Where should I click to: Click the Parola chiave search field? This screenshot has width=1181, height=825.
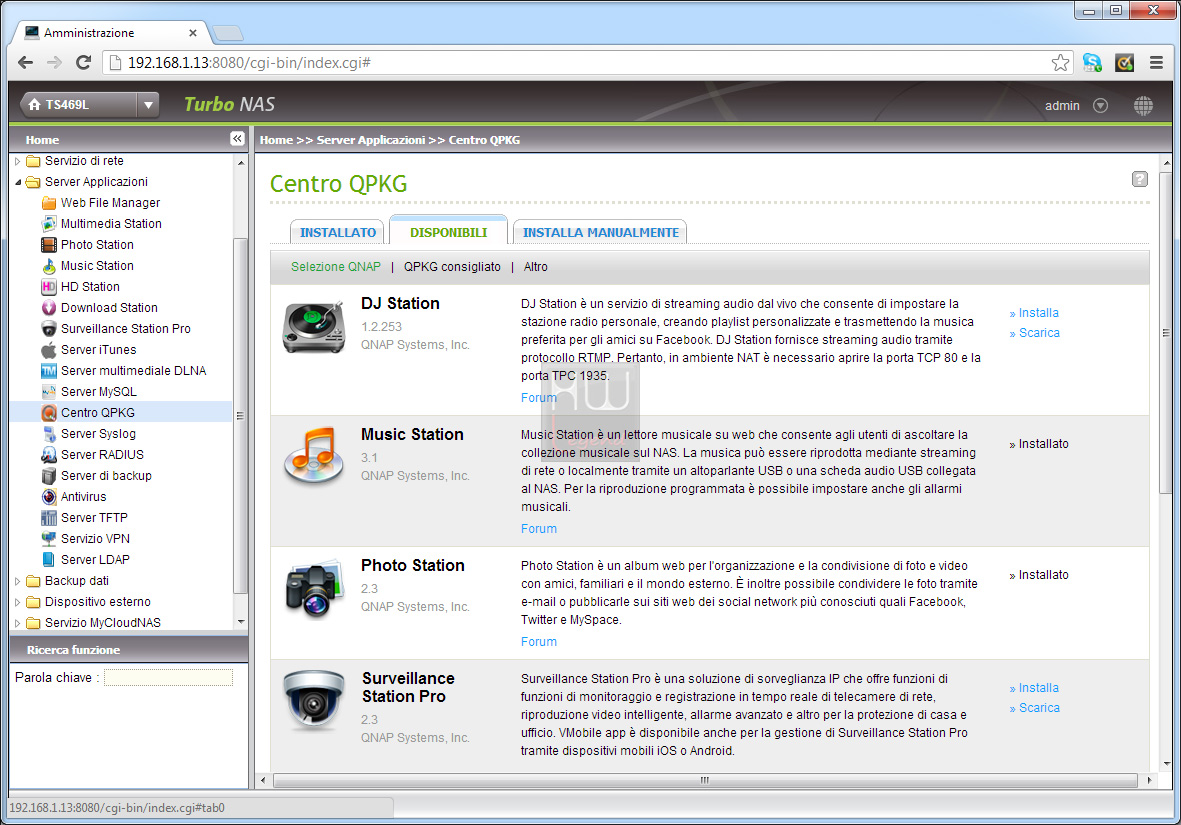coord(168,677)
